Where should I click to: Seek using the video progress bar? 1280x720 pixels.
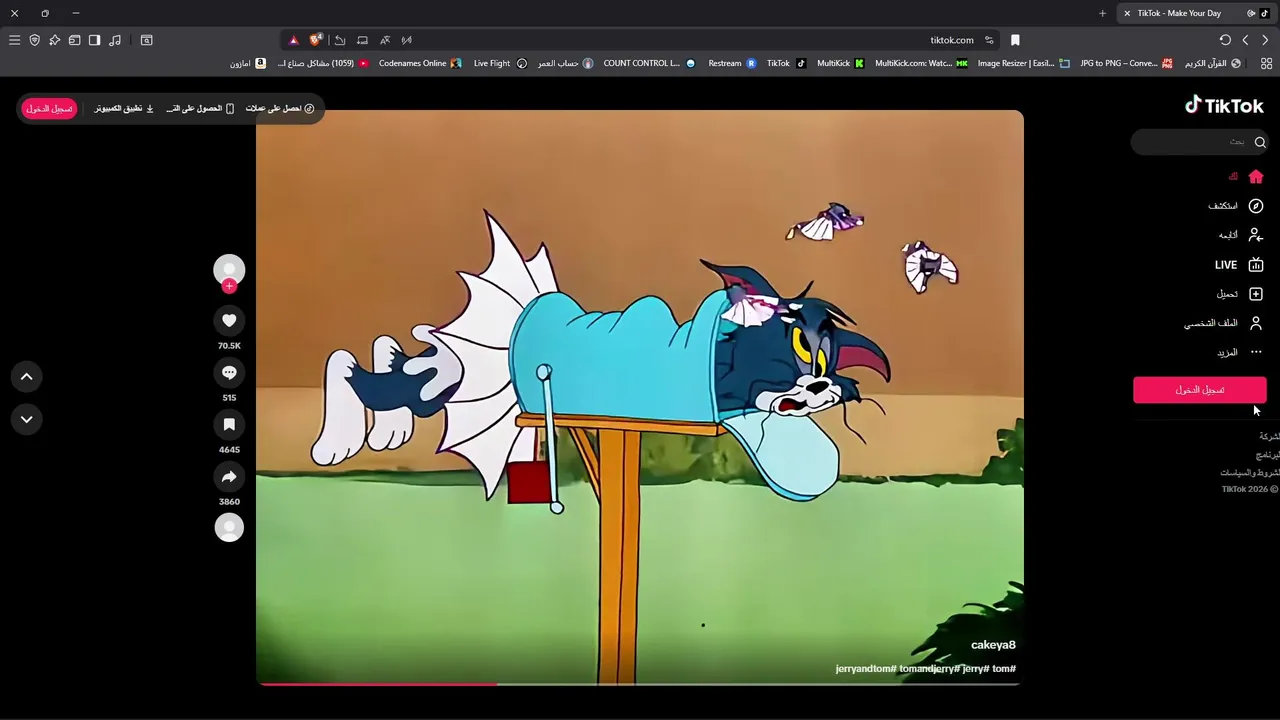pos(640,684)
